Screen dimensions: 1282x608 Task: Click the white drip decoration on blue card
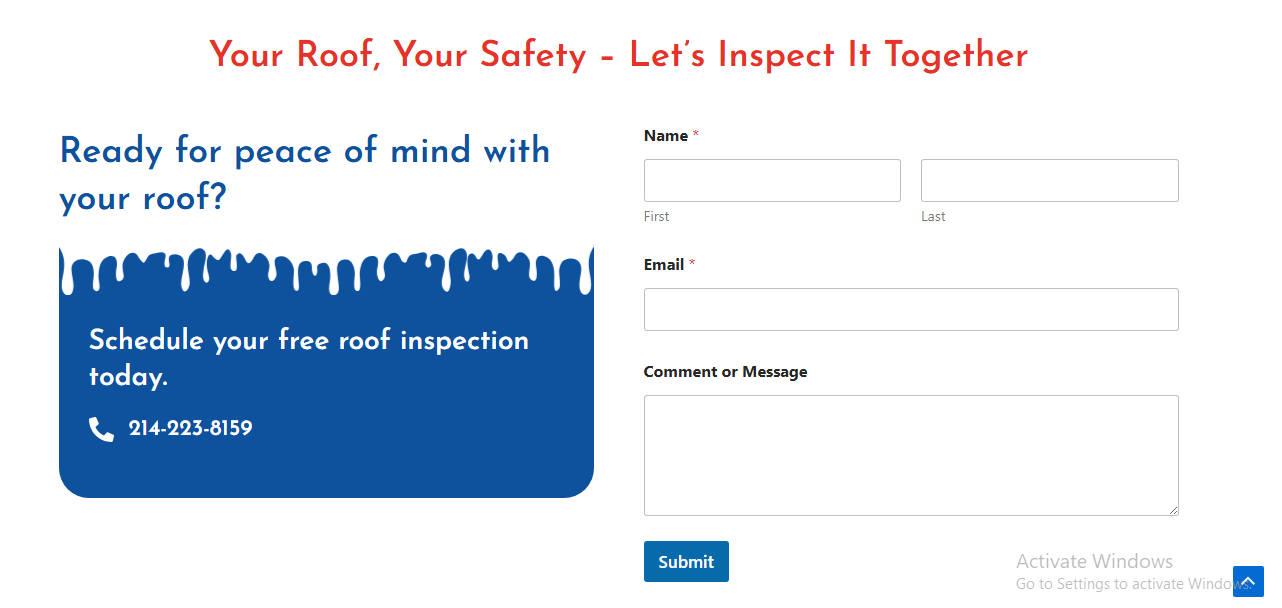click(326, 268)
